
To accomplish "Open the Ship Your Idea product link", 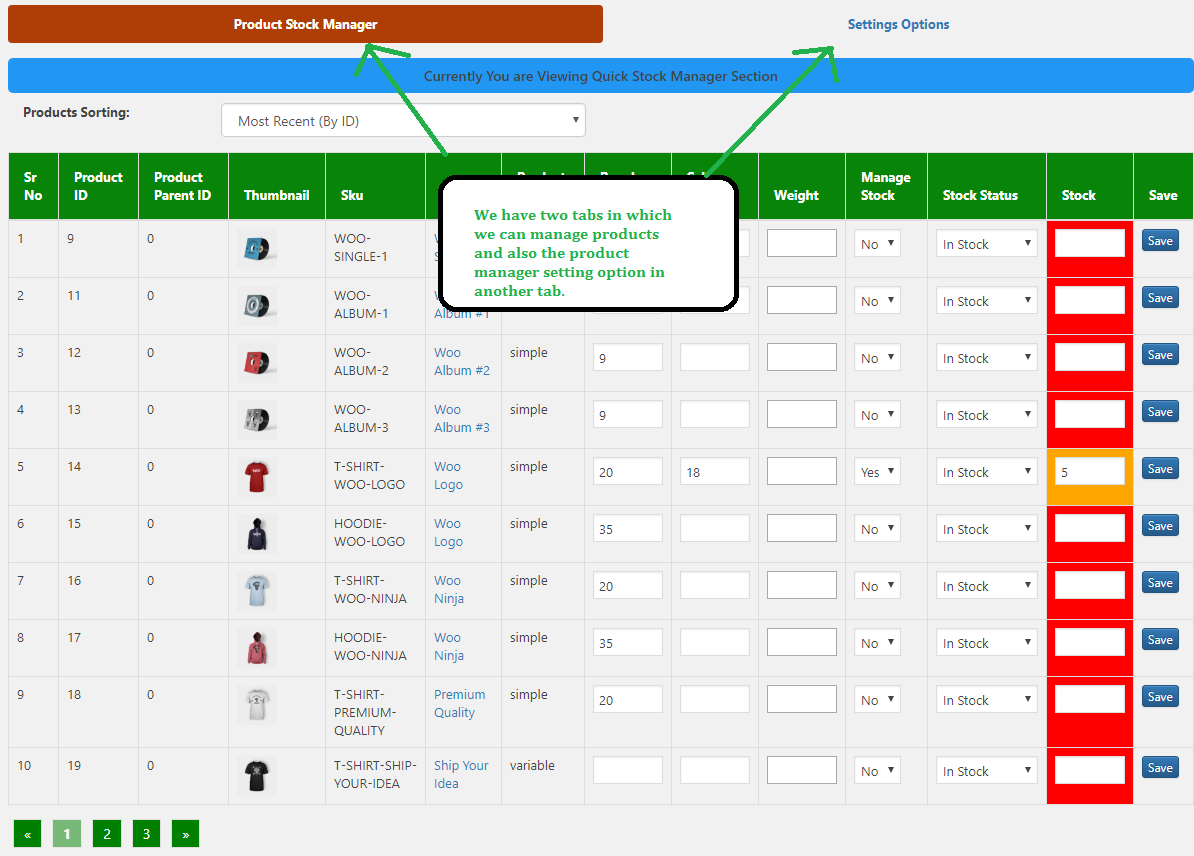I will 461,774.
